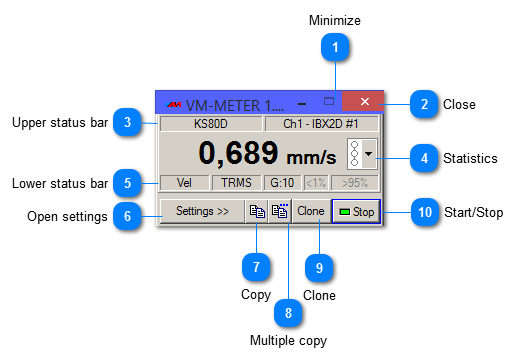Click the TRMS status field

click(236, 183)
